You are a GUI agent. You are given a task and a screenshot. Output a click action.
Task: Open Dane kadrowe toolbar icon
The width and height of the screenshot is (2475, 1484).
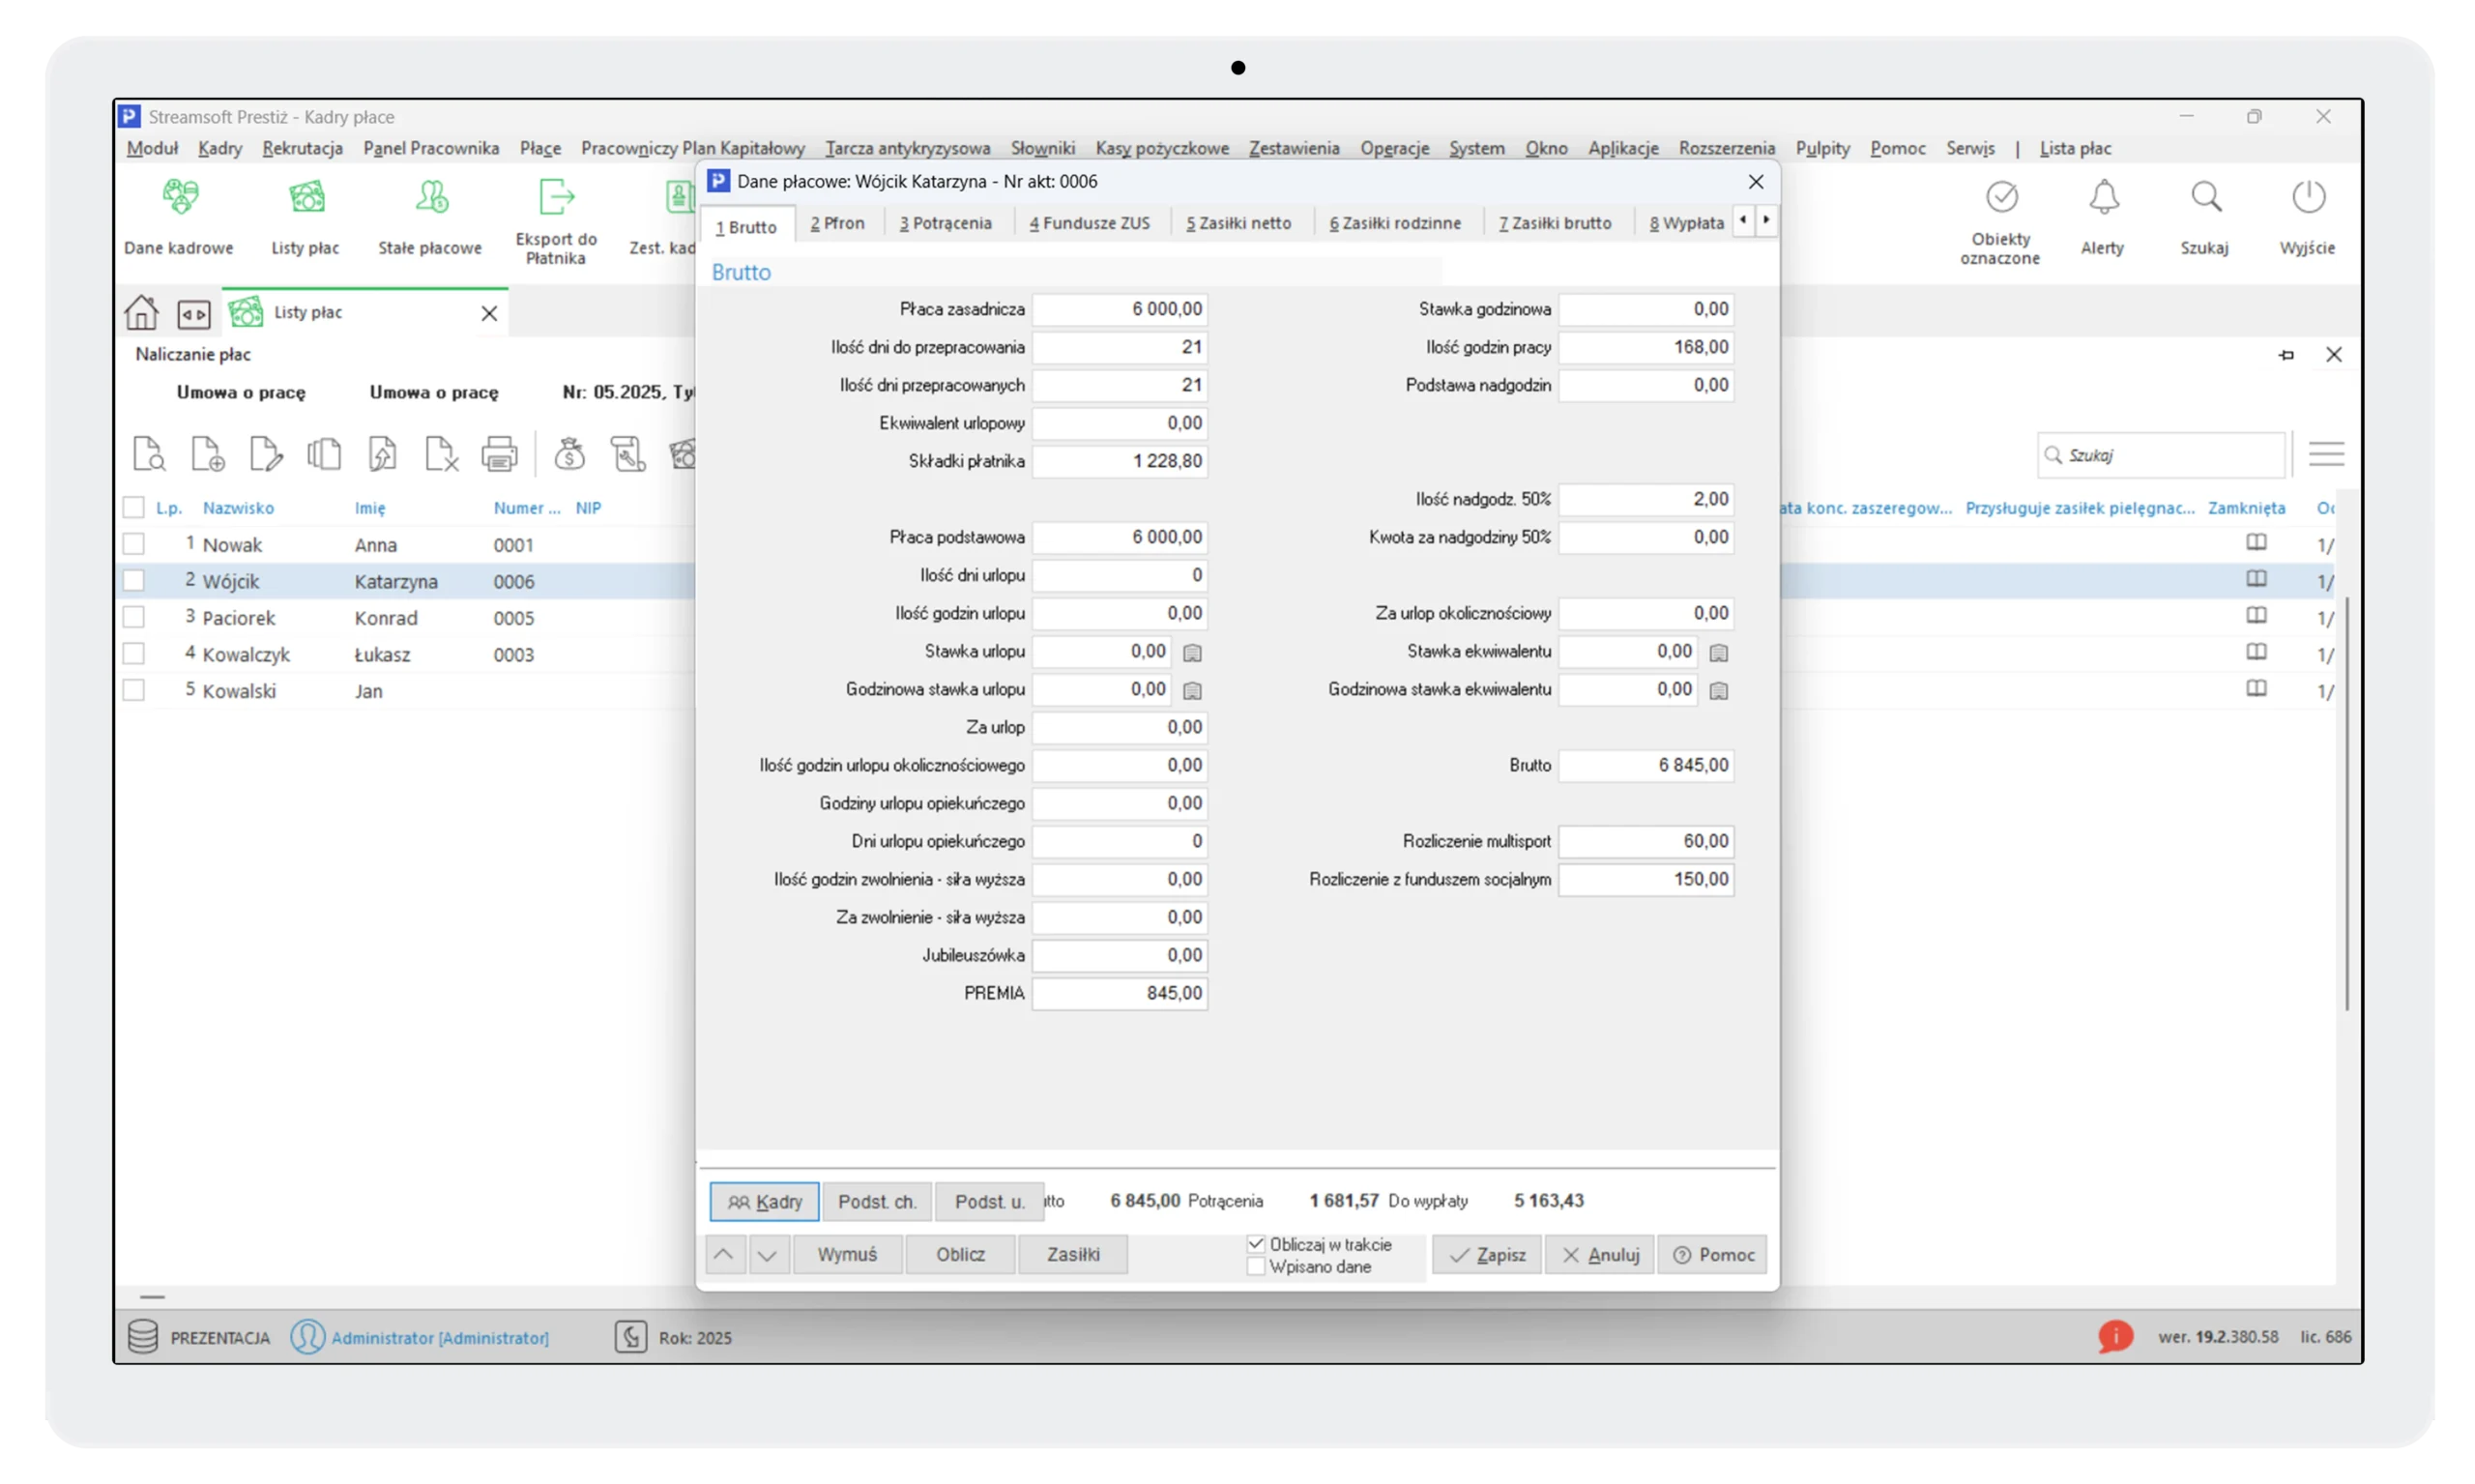pos(179,198)
